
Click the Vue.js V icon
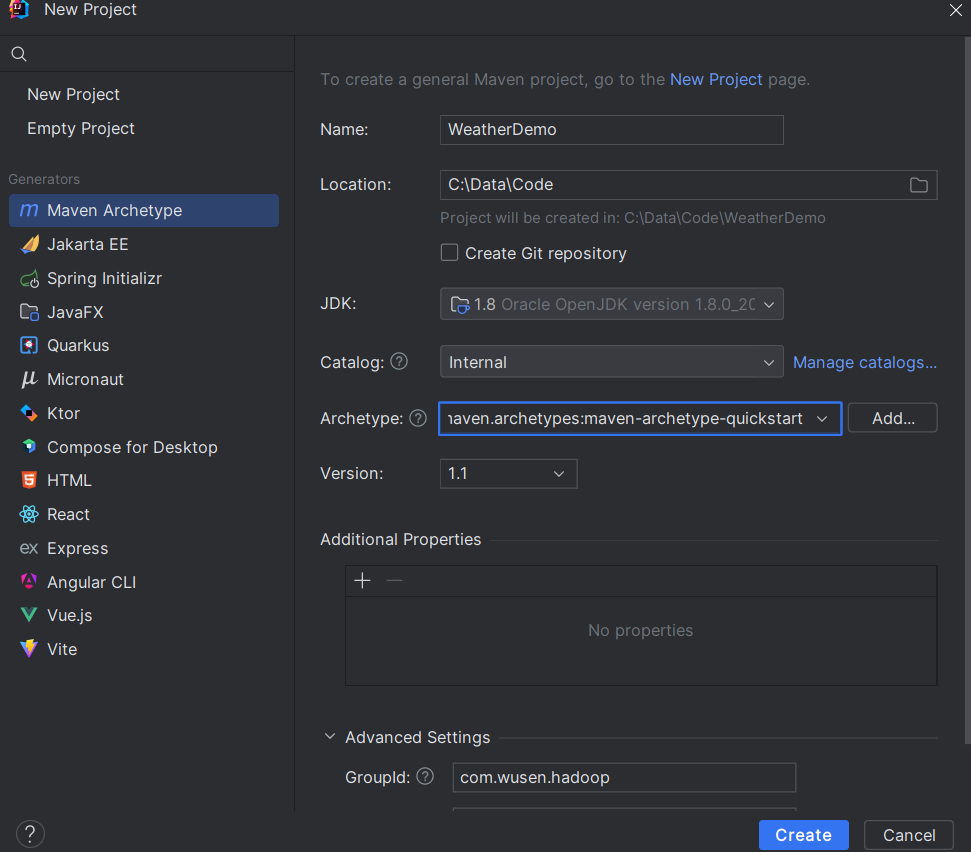click(x=29, y=615)
